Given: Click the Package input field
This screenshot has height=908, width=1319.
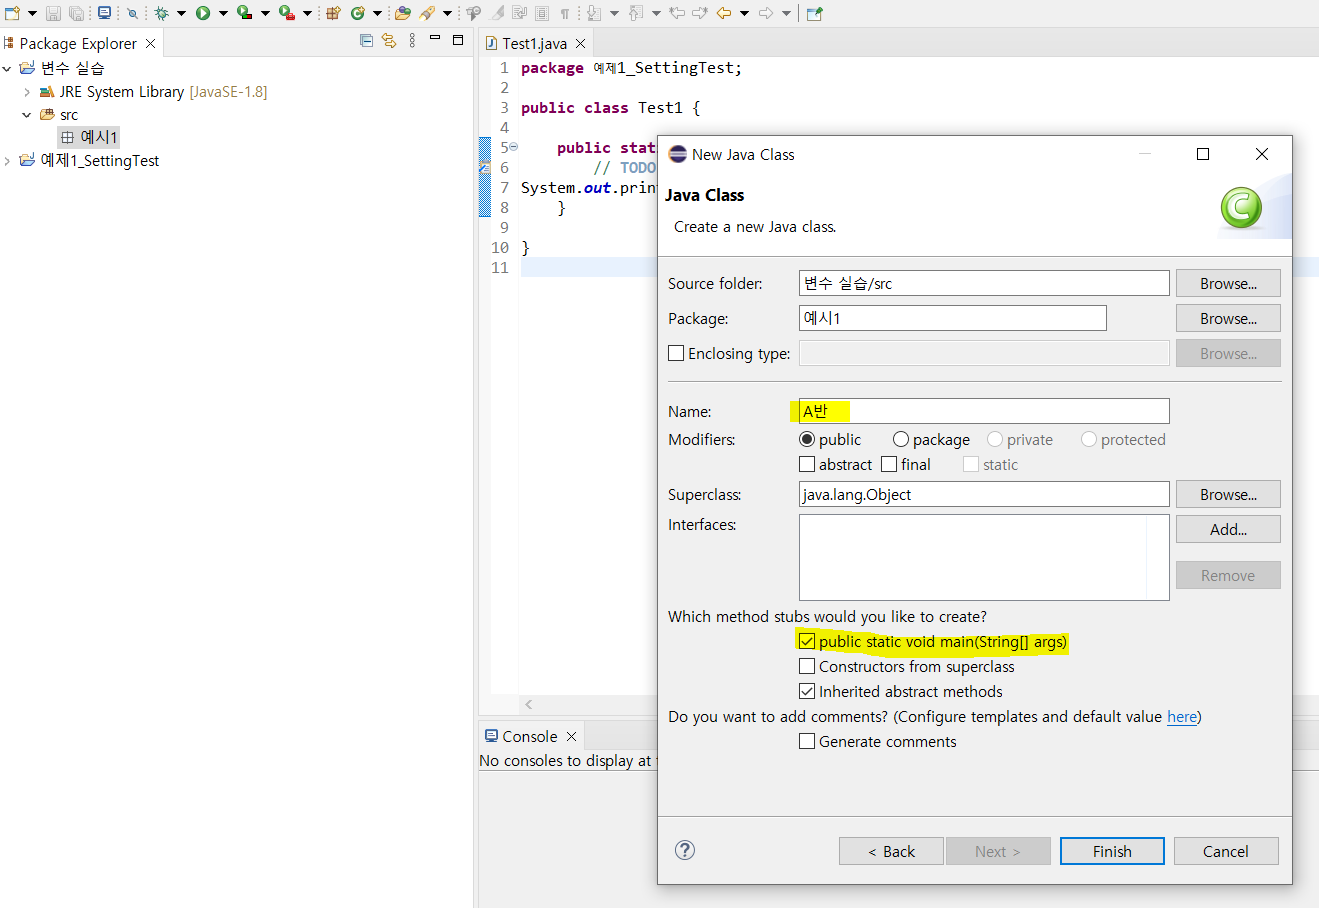Looking at the screenshot, I should 953,318.
